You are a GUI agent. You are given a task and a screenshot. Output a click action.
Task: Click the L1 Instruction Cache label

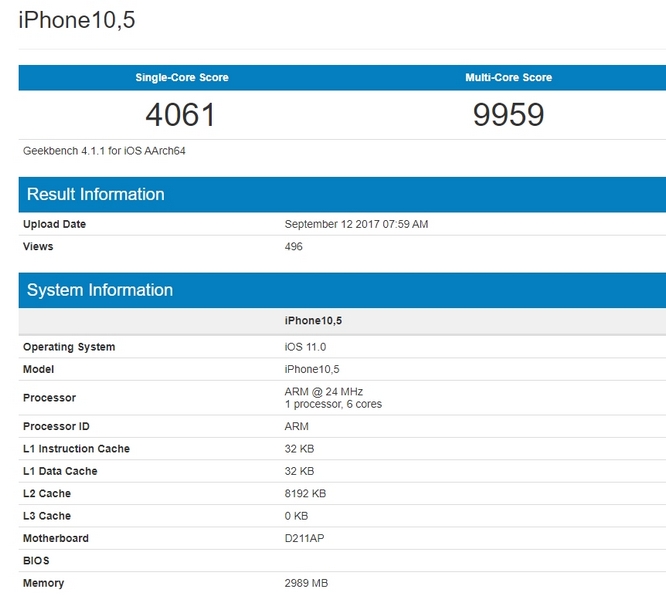(x=76, y=448)
